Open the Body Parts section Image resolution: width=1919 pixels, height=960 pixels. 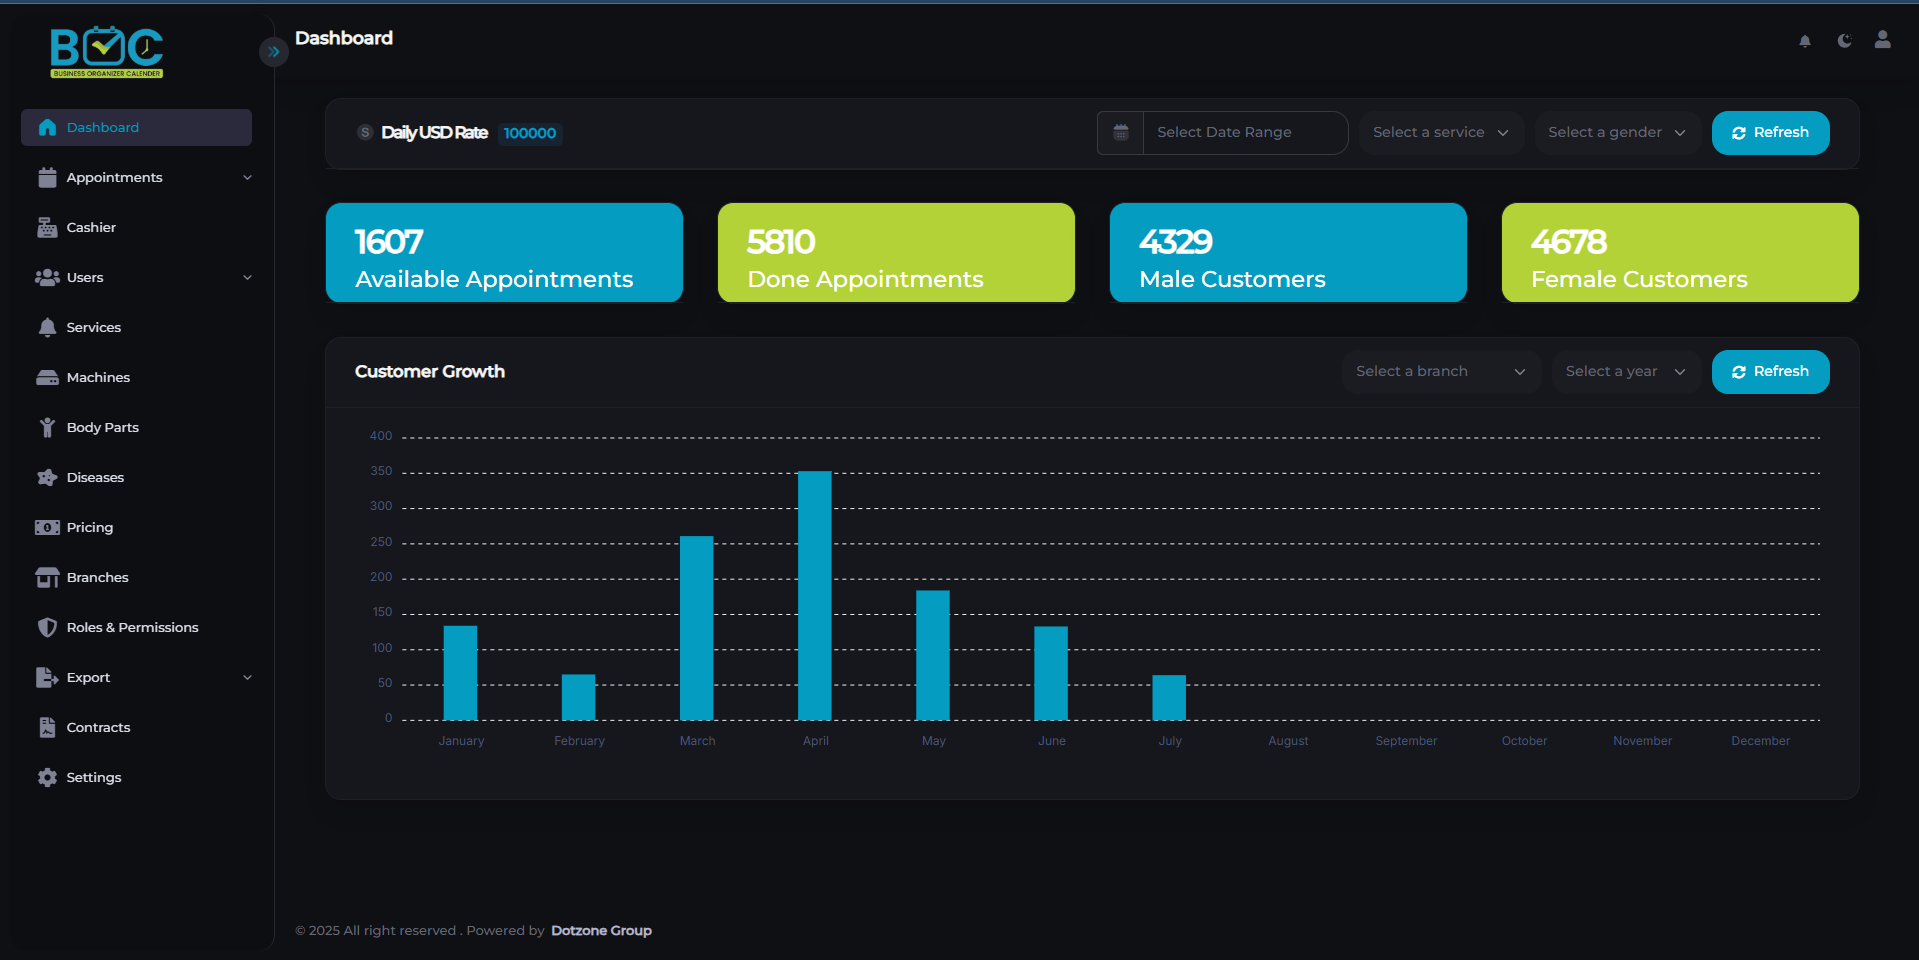point(102,428)
